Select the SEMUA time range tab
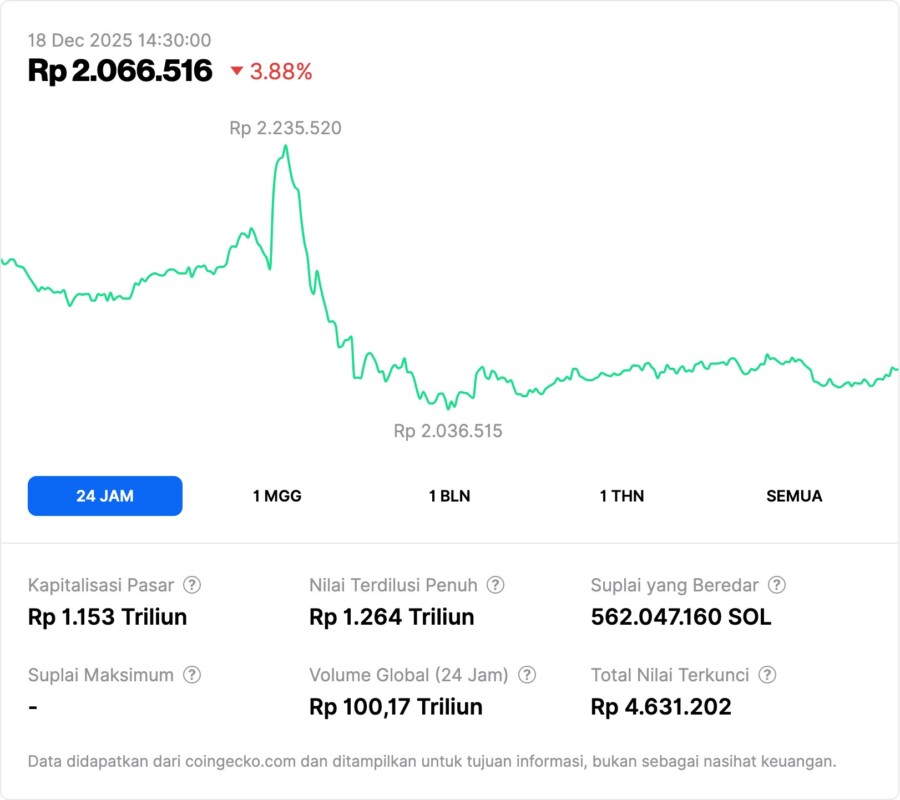This screenshot has width=900, height=800. [x=794, y=496]
